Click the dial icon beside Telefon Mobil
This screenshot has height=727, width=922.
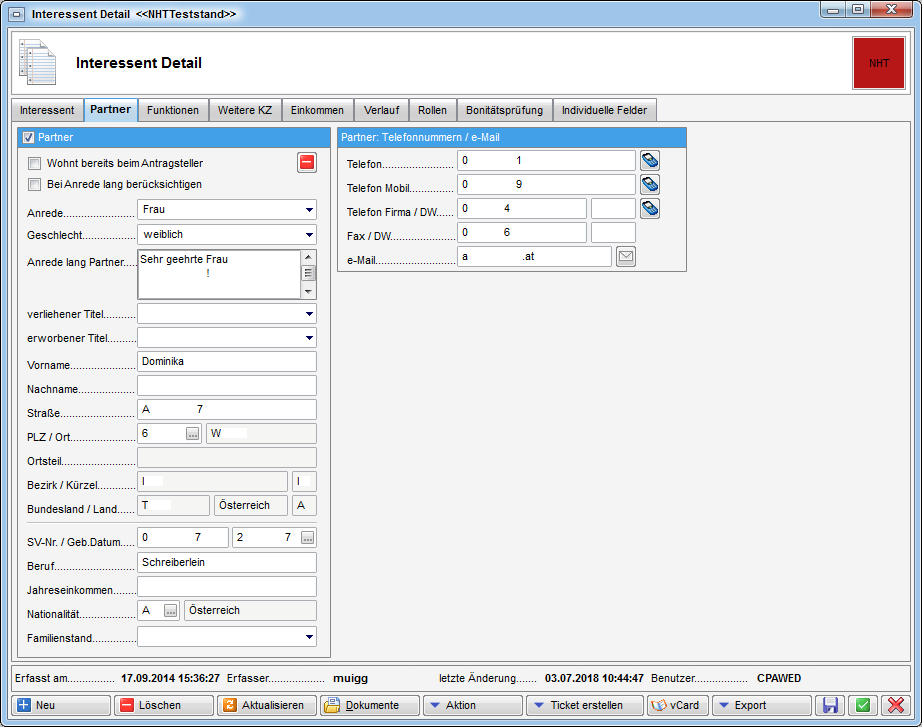click(650, 184)
